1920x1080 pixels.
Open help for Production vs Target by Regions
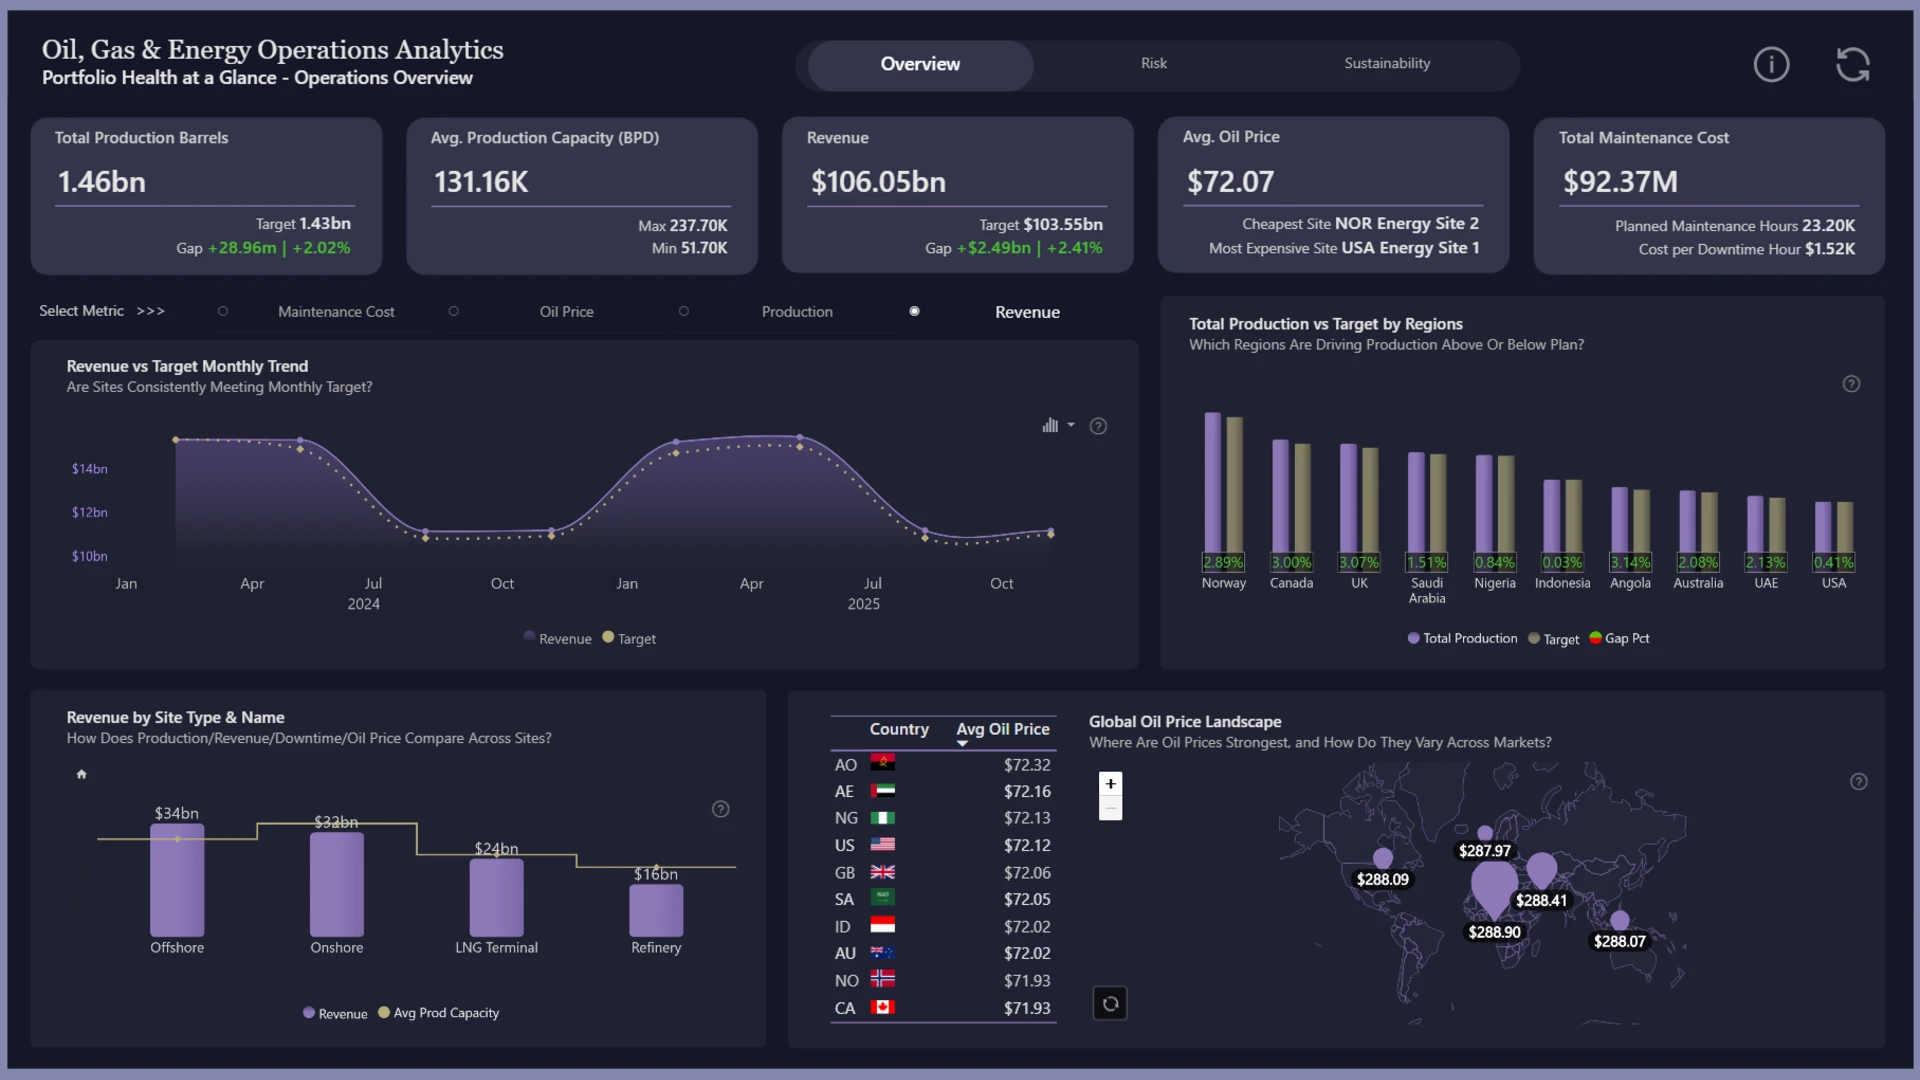coord(1851,384)
